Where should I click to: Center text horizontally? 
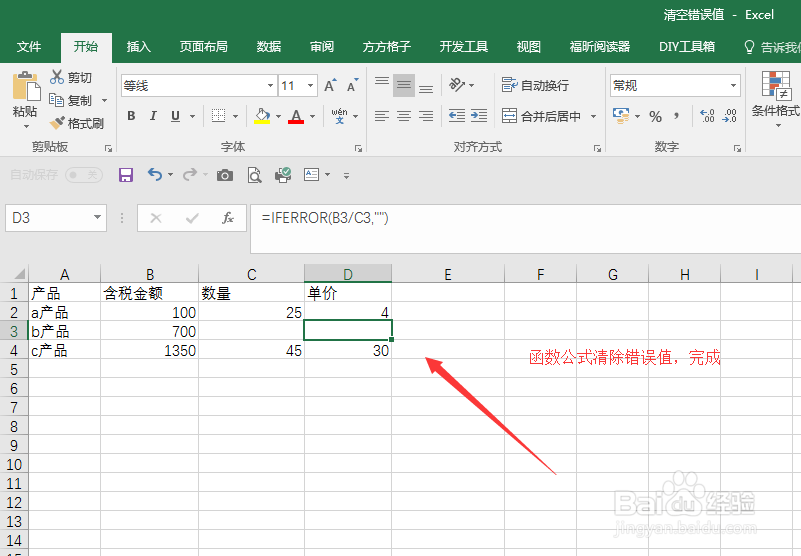click(x=404, y=117)
